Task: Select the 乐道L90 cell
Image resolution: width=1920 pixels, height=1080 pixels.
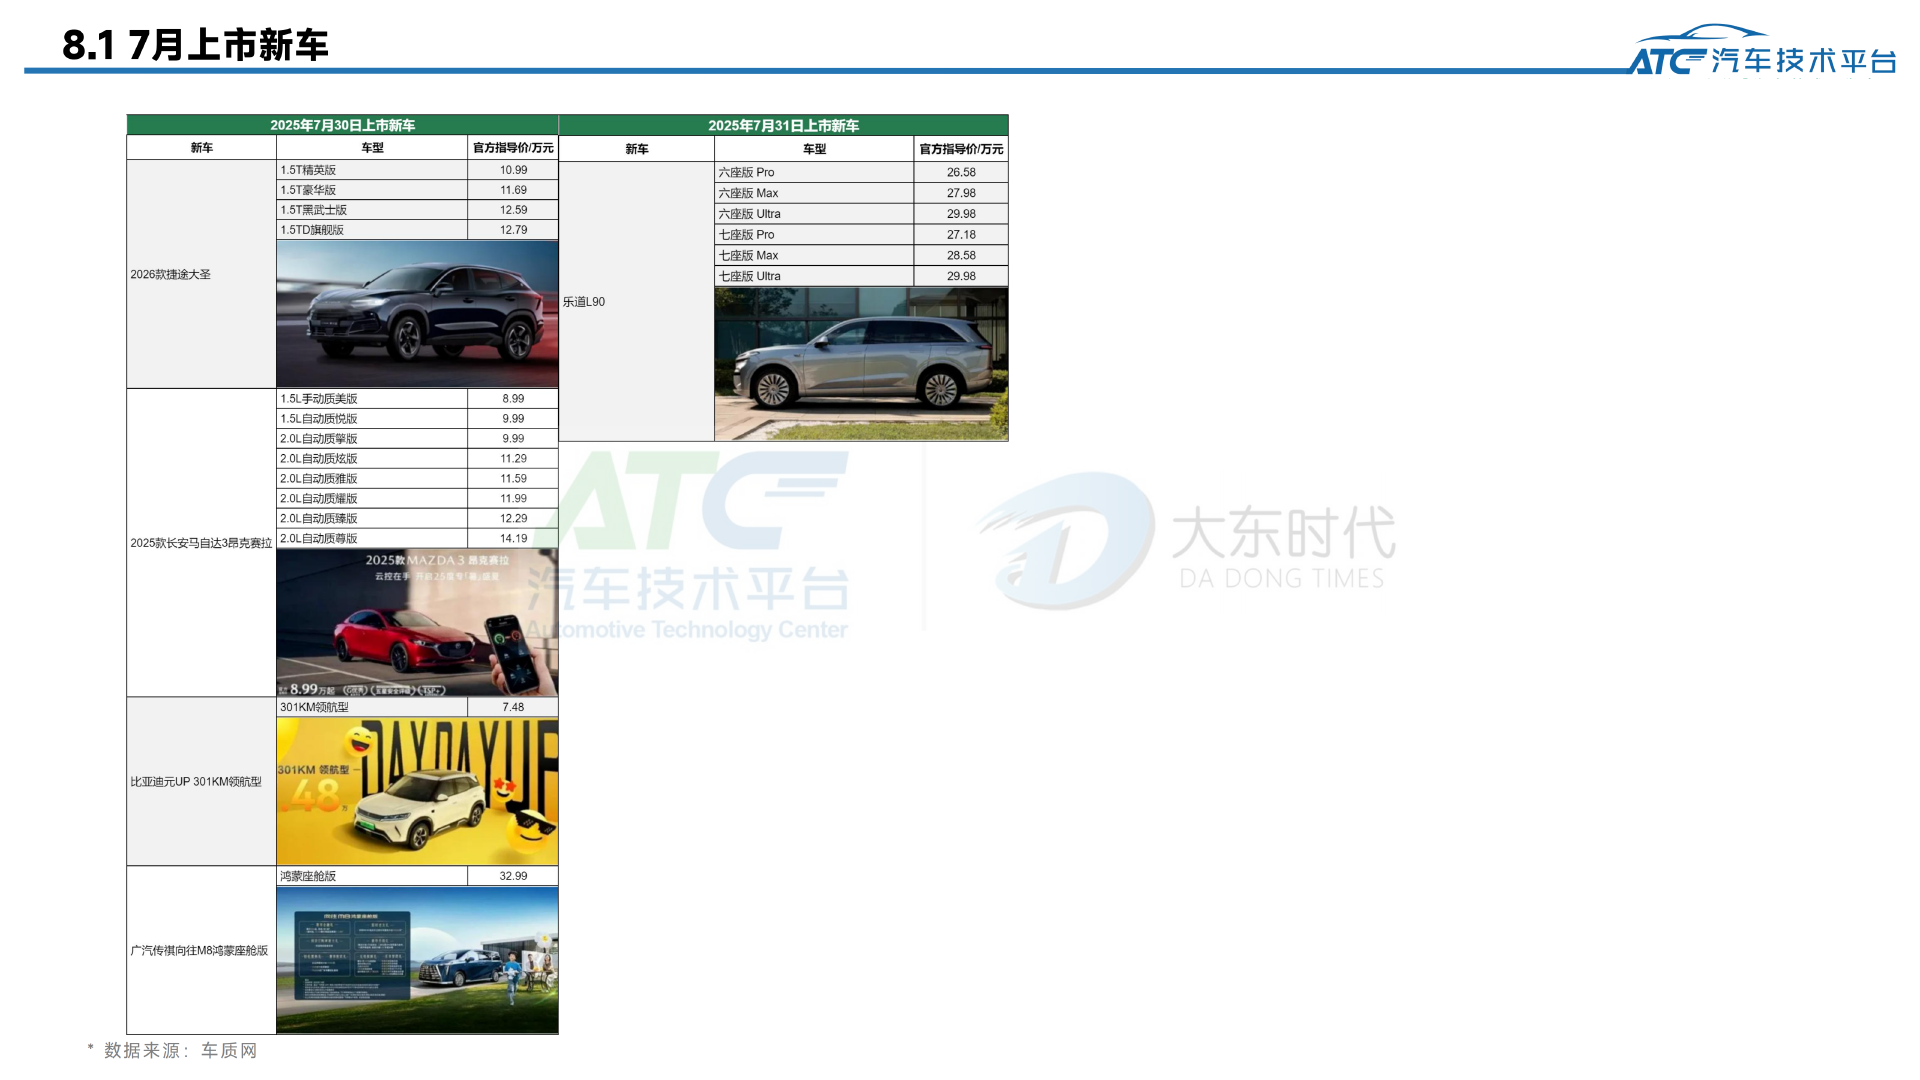Action: pos(636,302)
